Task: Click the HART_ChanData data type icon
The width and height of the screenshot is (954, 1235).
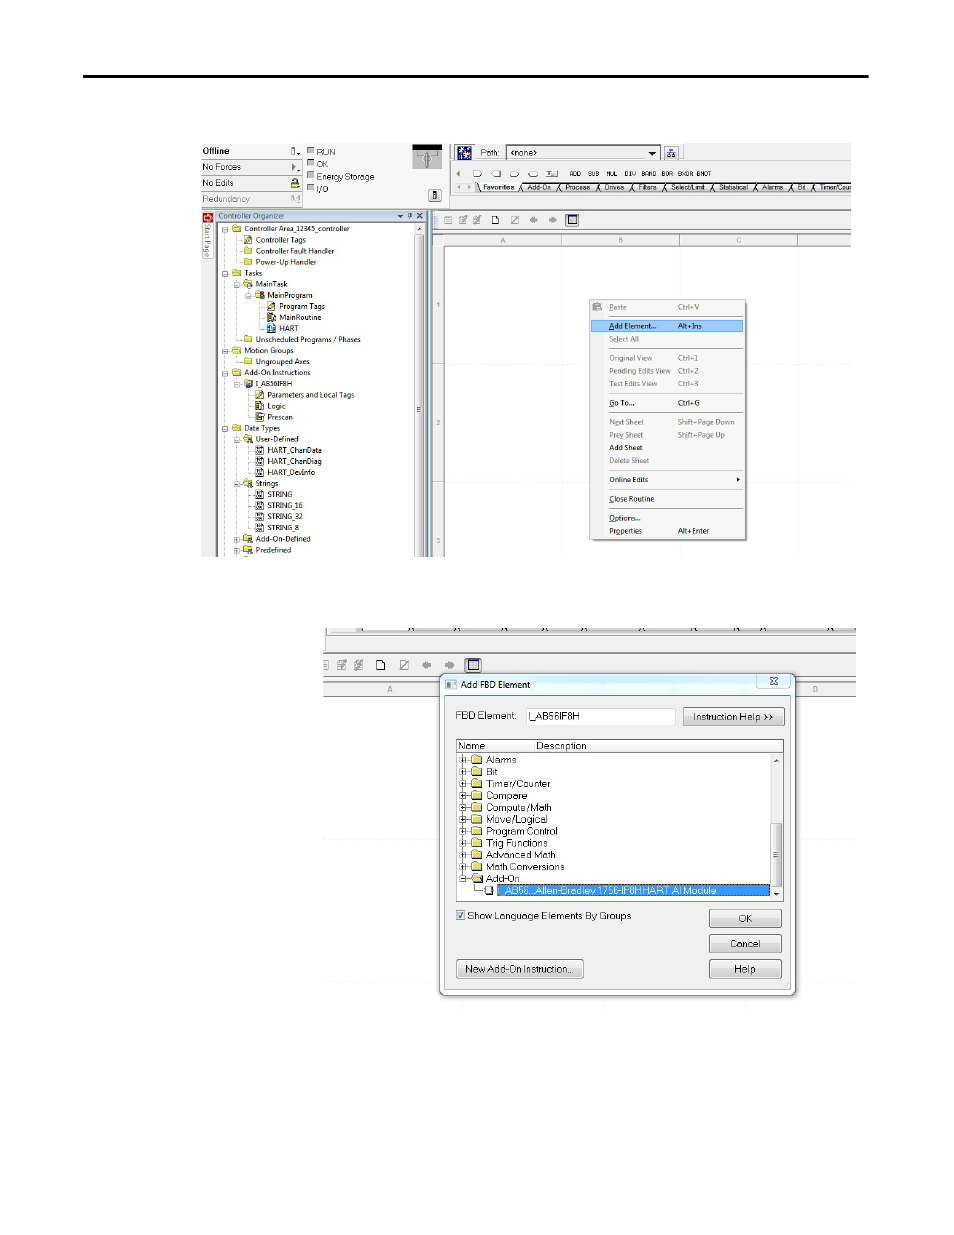Action: (260, 450)
